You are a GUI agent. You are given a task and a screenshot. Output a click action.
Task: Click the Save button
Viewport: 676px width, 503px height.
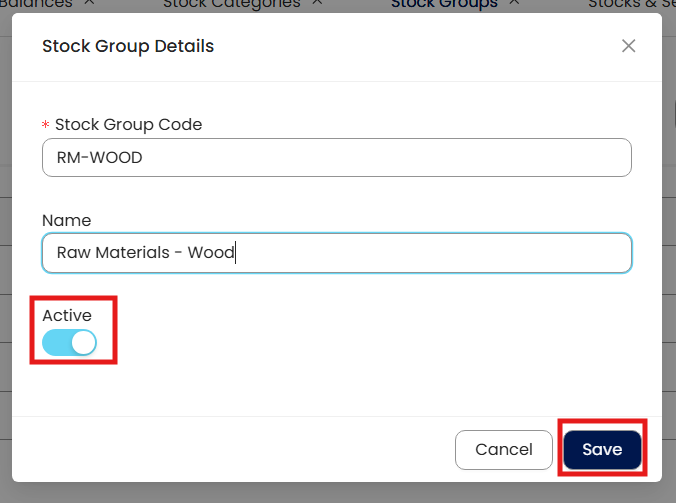click(602, 450)
